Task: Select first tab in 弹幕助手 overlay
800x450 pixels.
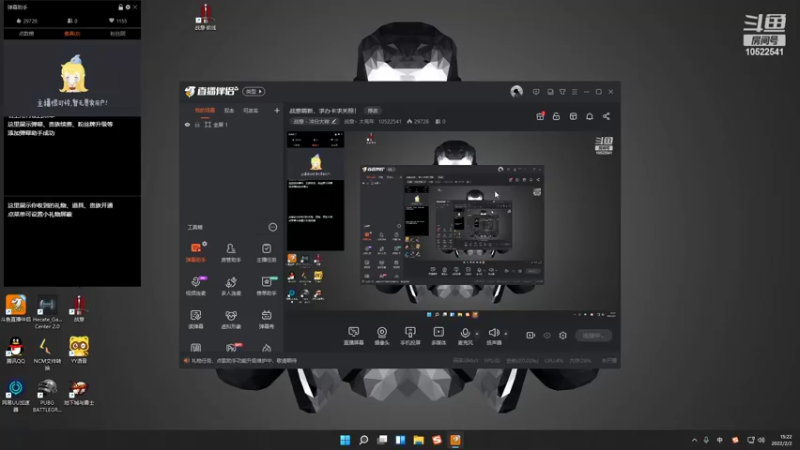Action: click(x=27, y=34)
